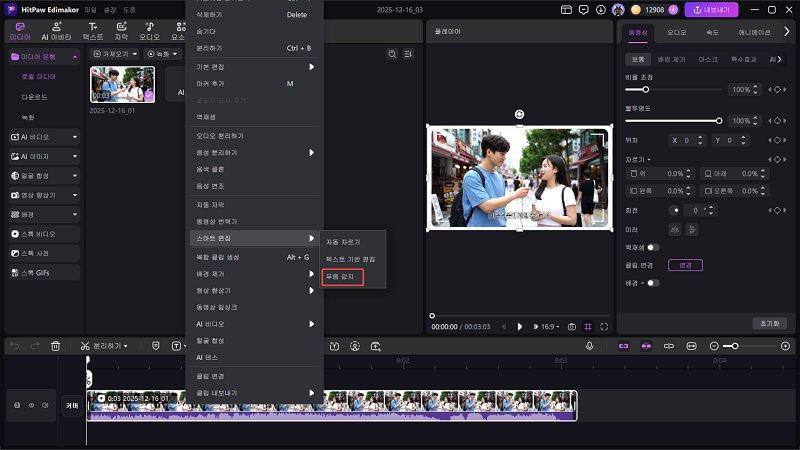Image resolution: width=800 pixels, height=450 pixels.
Task: Open the 16:9 aspect ratio dropdown
Action: (548, 327)
